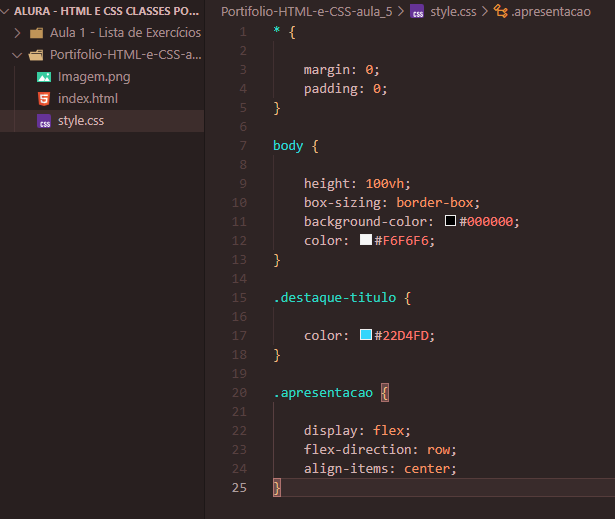The width and height of the screenshot is (615, 519).
Task: Click the #F6F6F6 hex value text
Action: tap(401, 241)
